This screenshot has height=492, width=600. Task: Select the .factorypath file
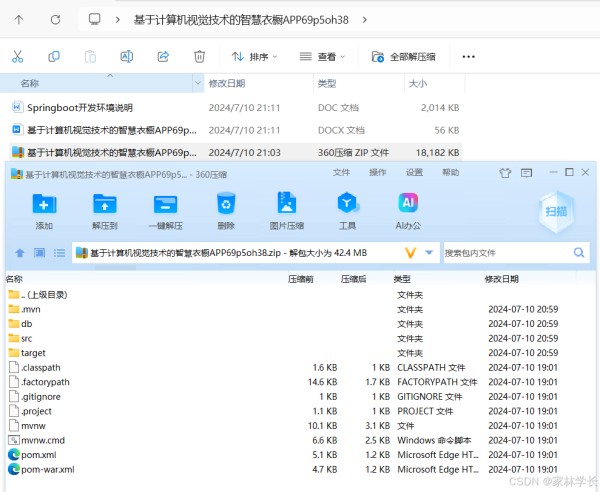point(39,382)
